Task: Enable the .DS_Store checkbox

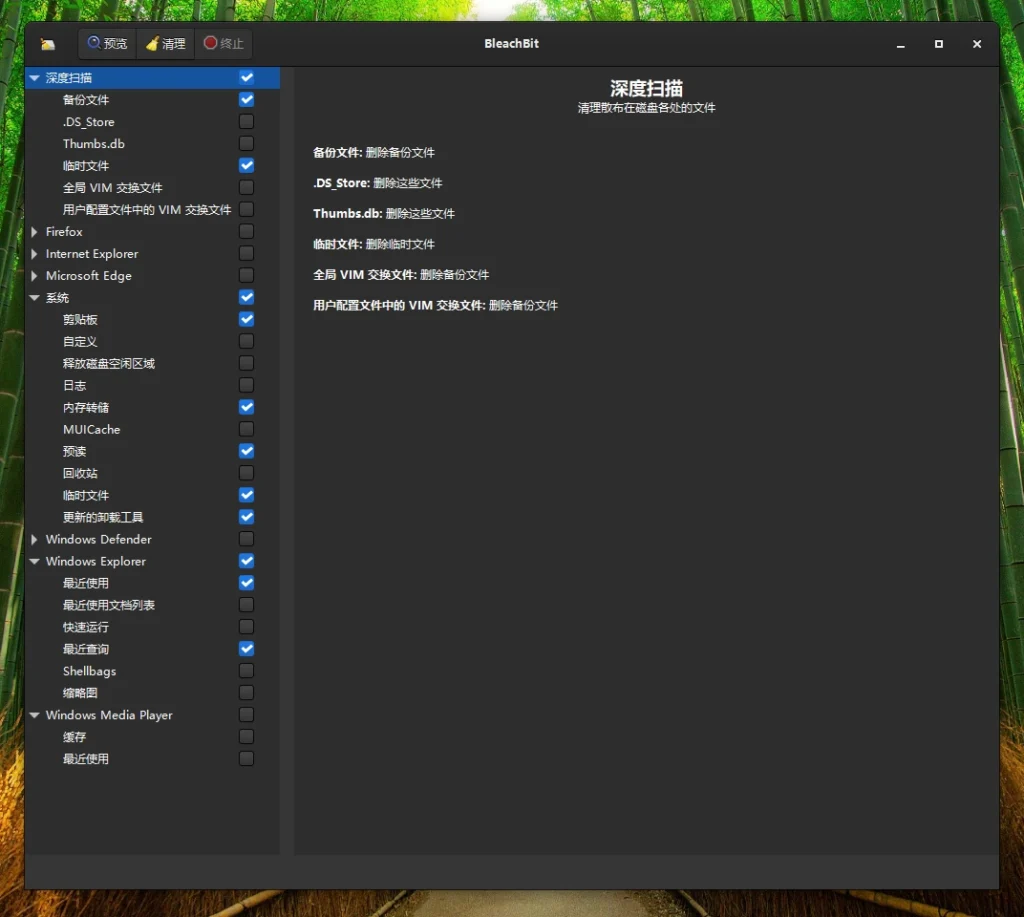Action: tap(246, 122)
